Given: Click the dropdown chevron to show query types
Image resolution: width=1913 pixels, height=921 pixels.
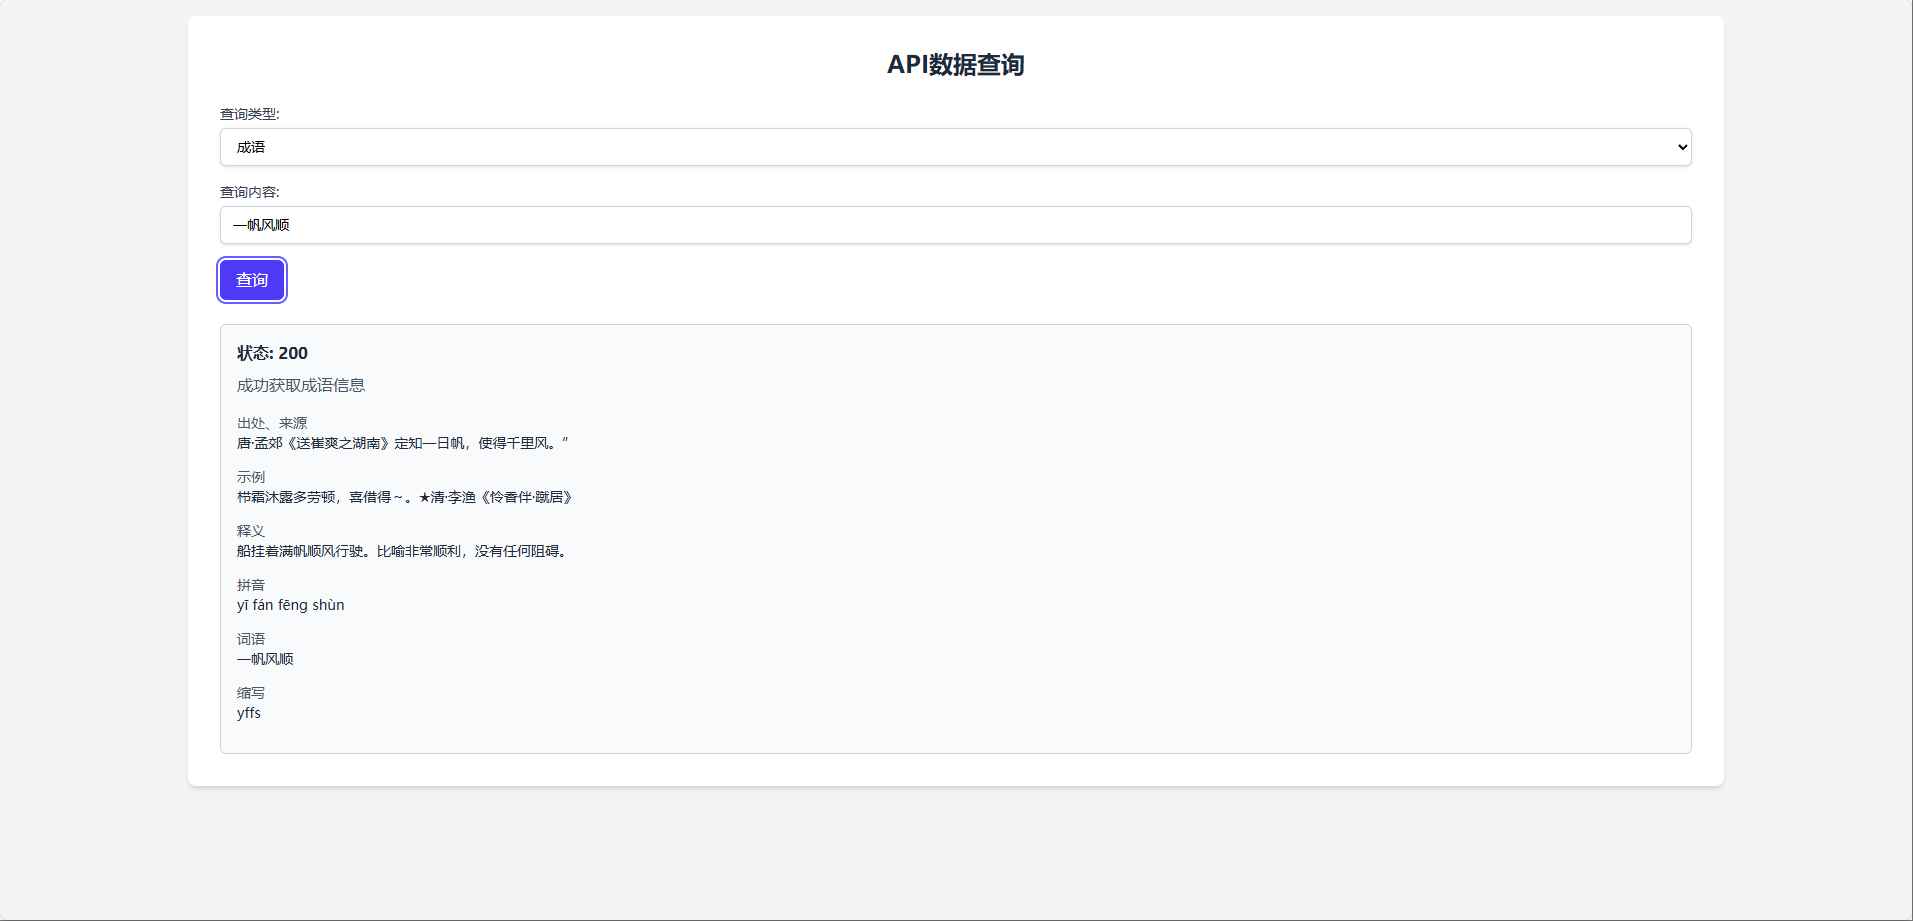Looking at the screenshot, I should [1679, 146].
